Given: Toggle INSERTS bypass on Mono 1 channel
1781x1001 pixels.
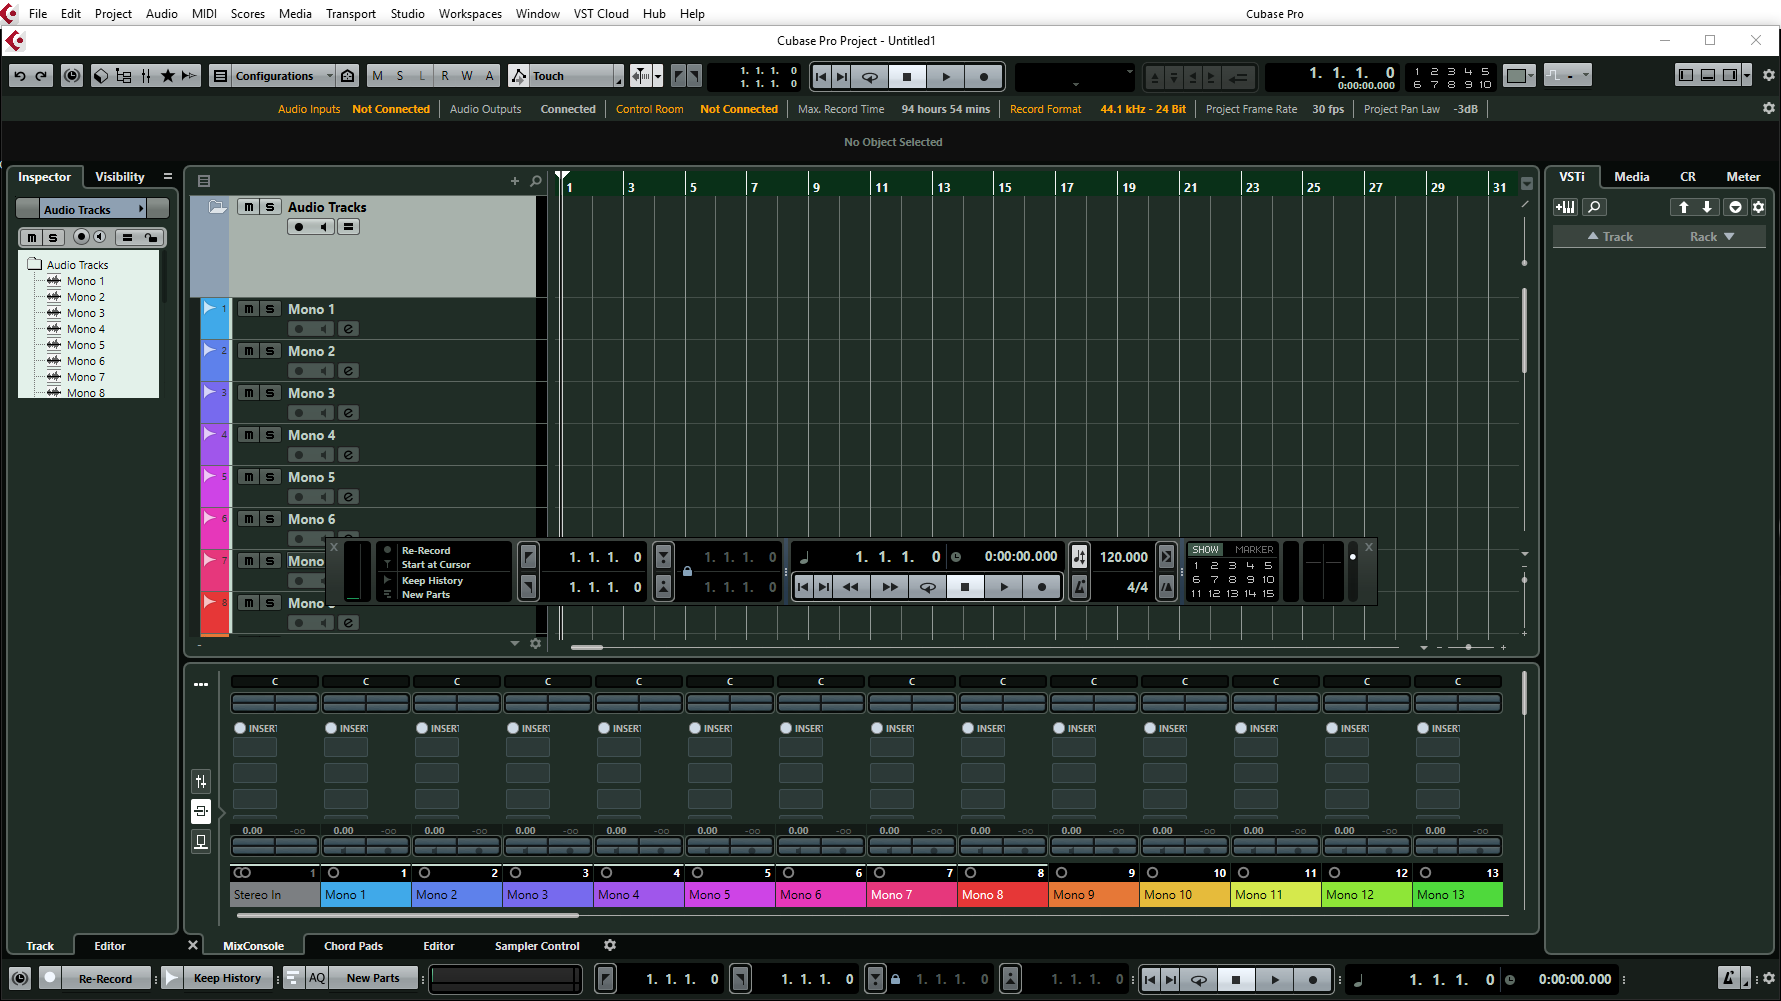Looking at the screenshot, I should (x=330, y=728).
